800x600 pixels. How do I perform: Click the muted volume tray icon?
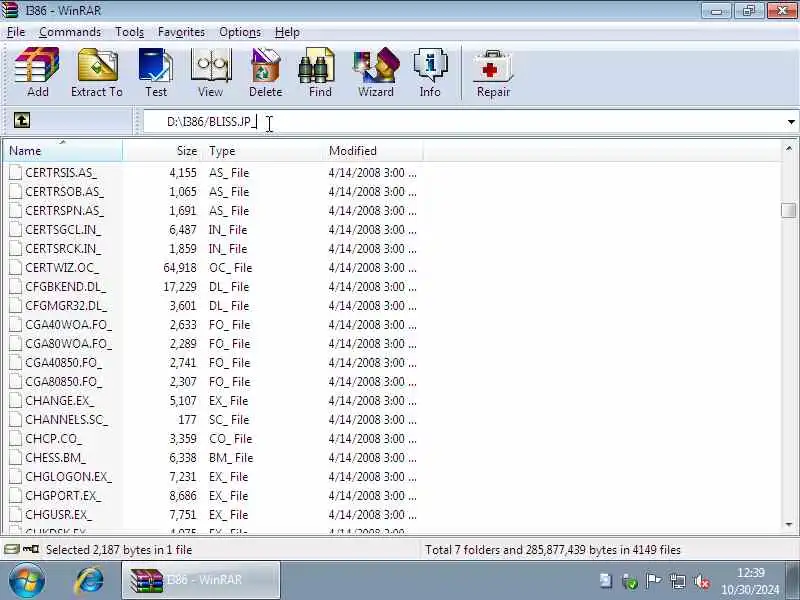click(702, 581)
